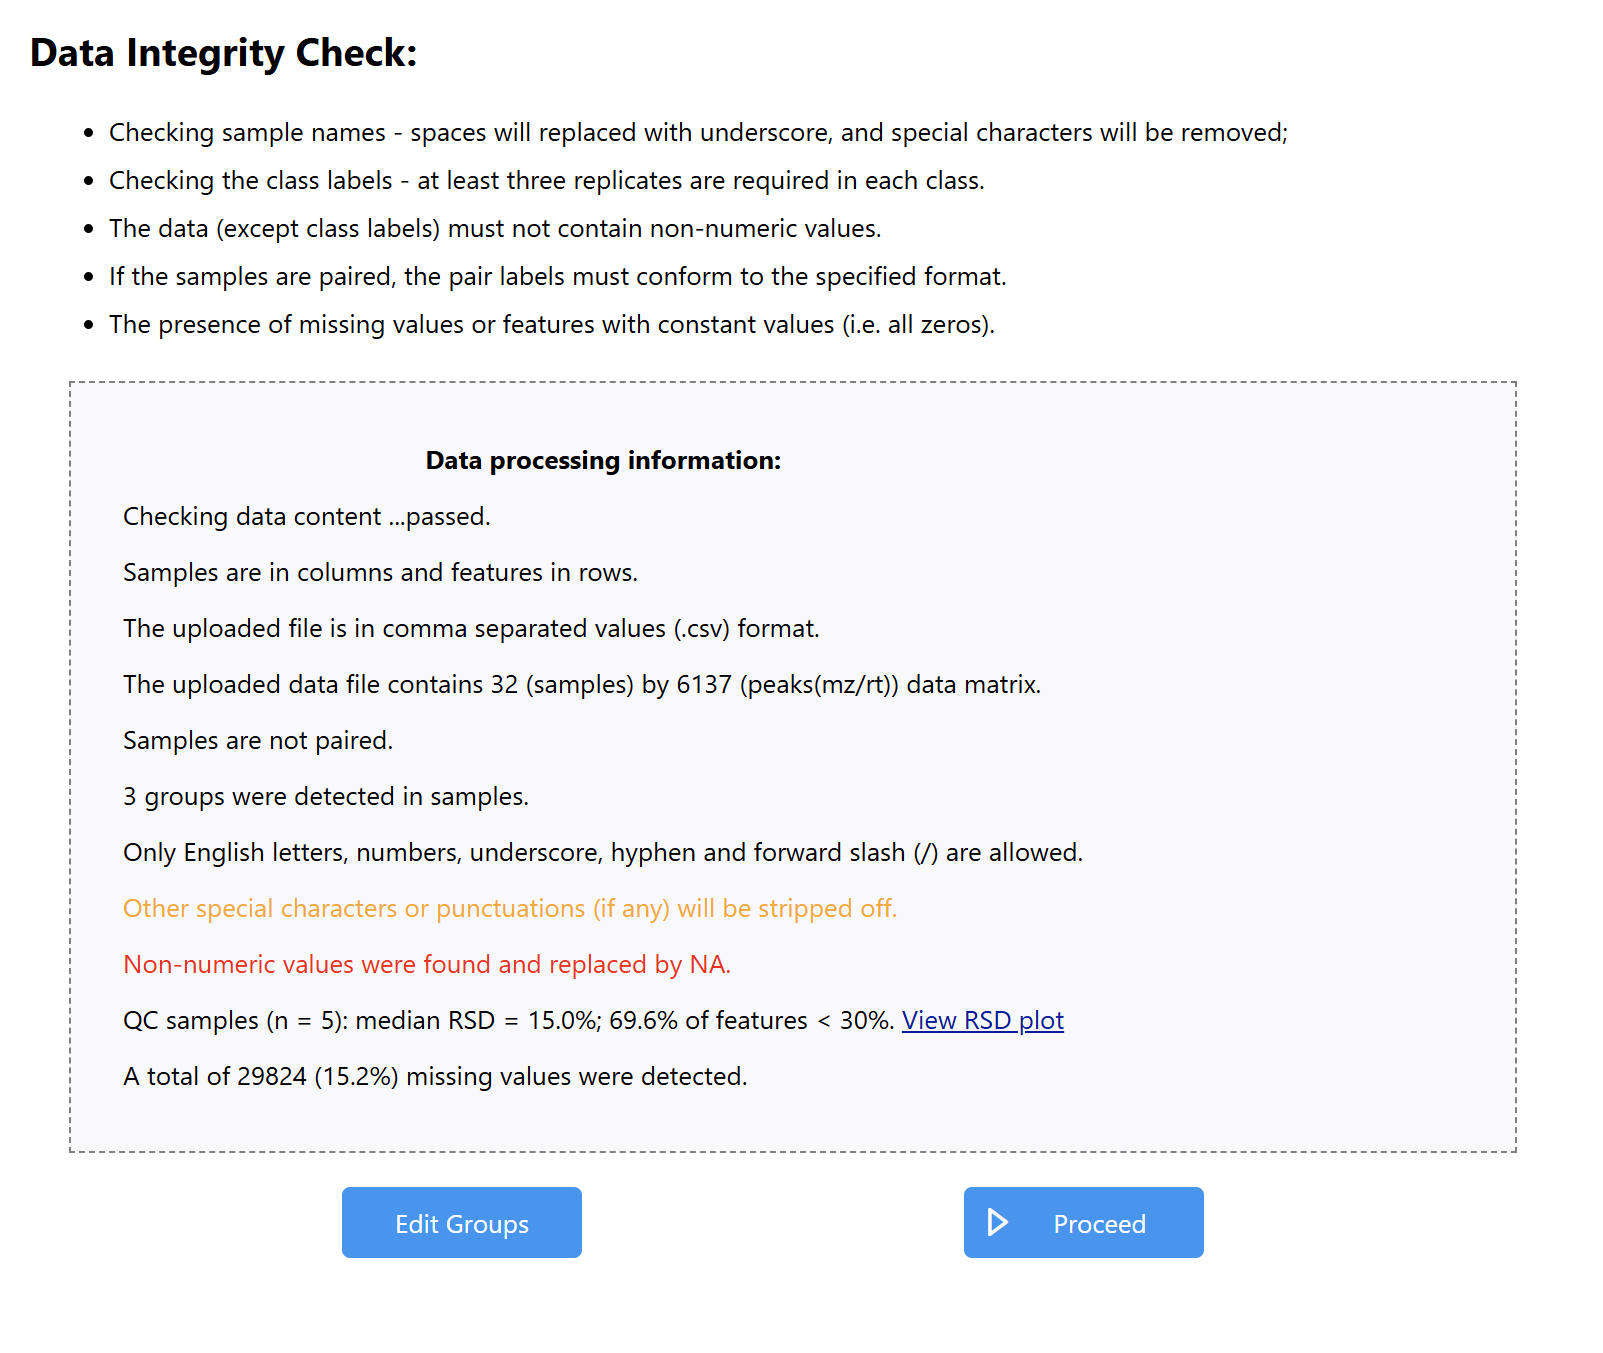
Task: Click the 'Checking data content ...passed' line
Action: pos(306,516)
